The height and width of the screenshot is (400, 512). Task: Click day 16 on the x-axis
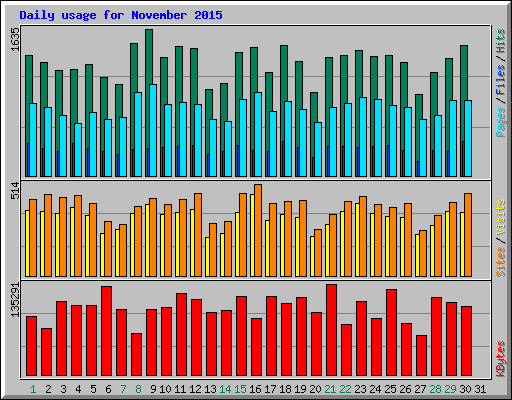[255, 389]
